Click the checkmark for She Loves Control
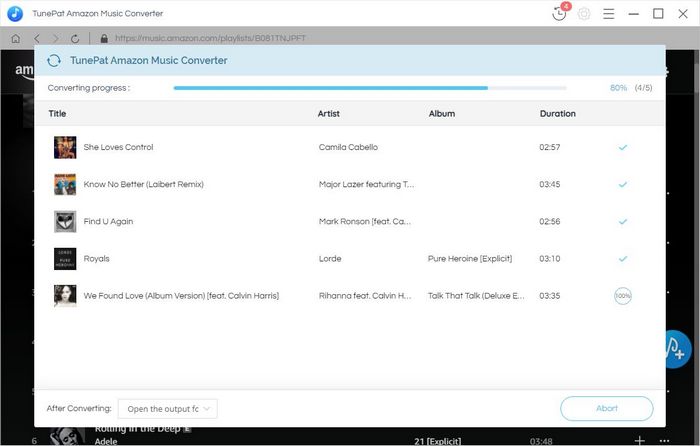 click(x=623, y=147)
